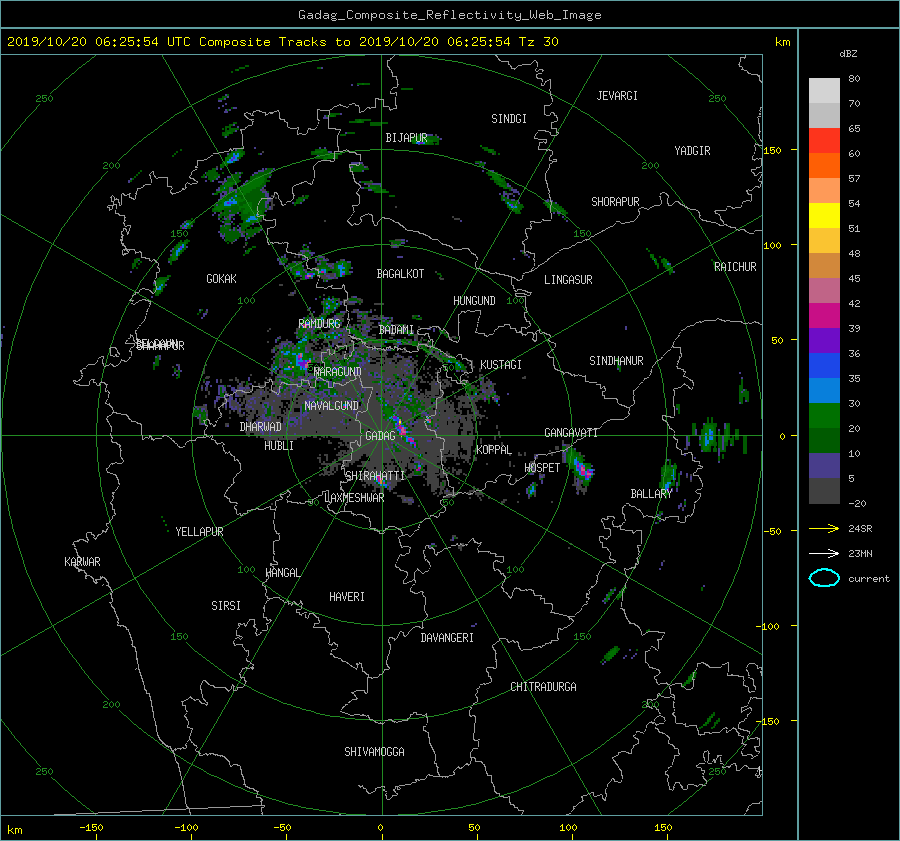This screenshot has width=900, height=841.
Task: Click the -150 tick on bottom axis
Action: [91, 827]
